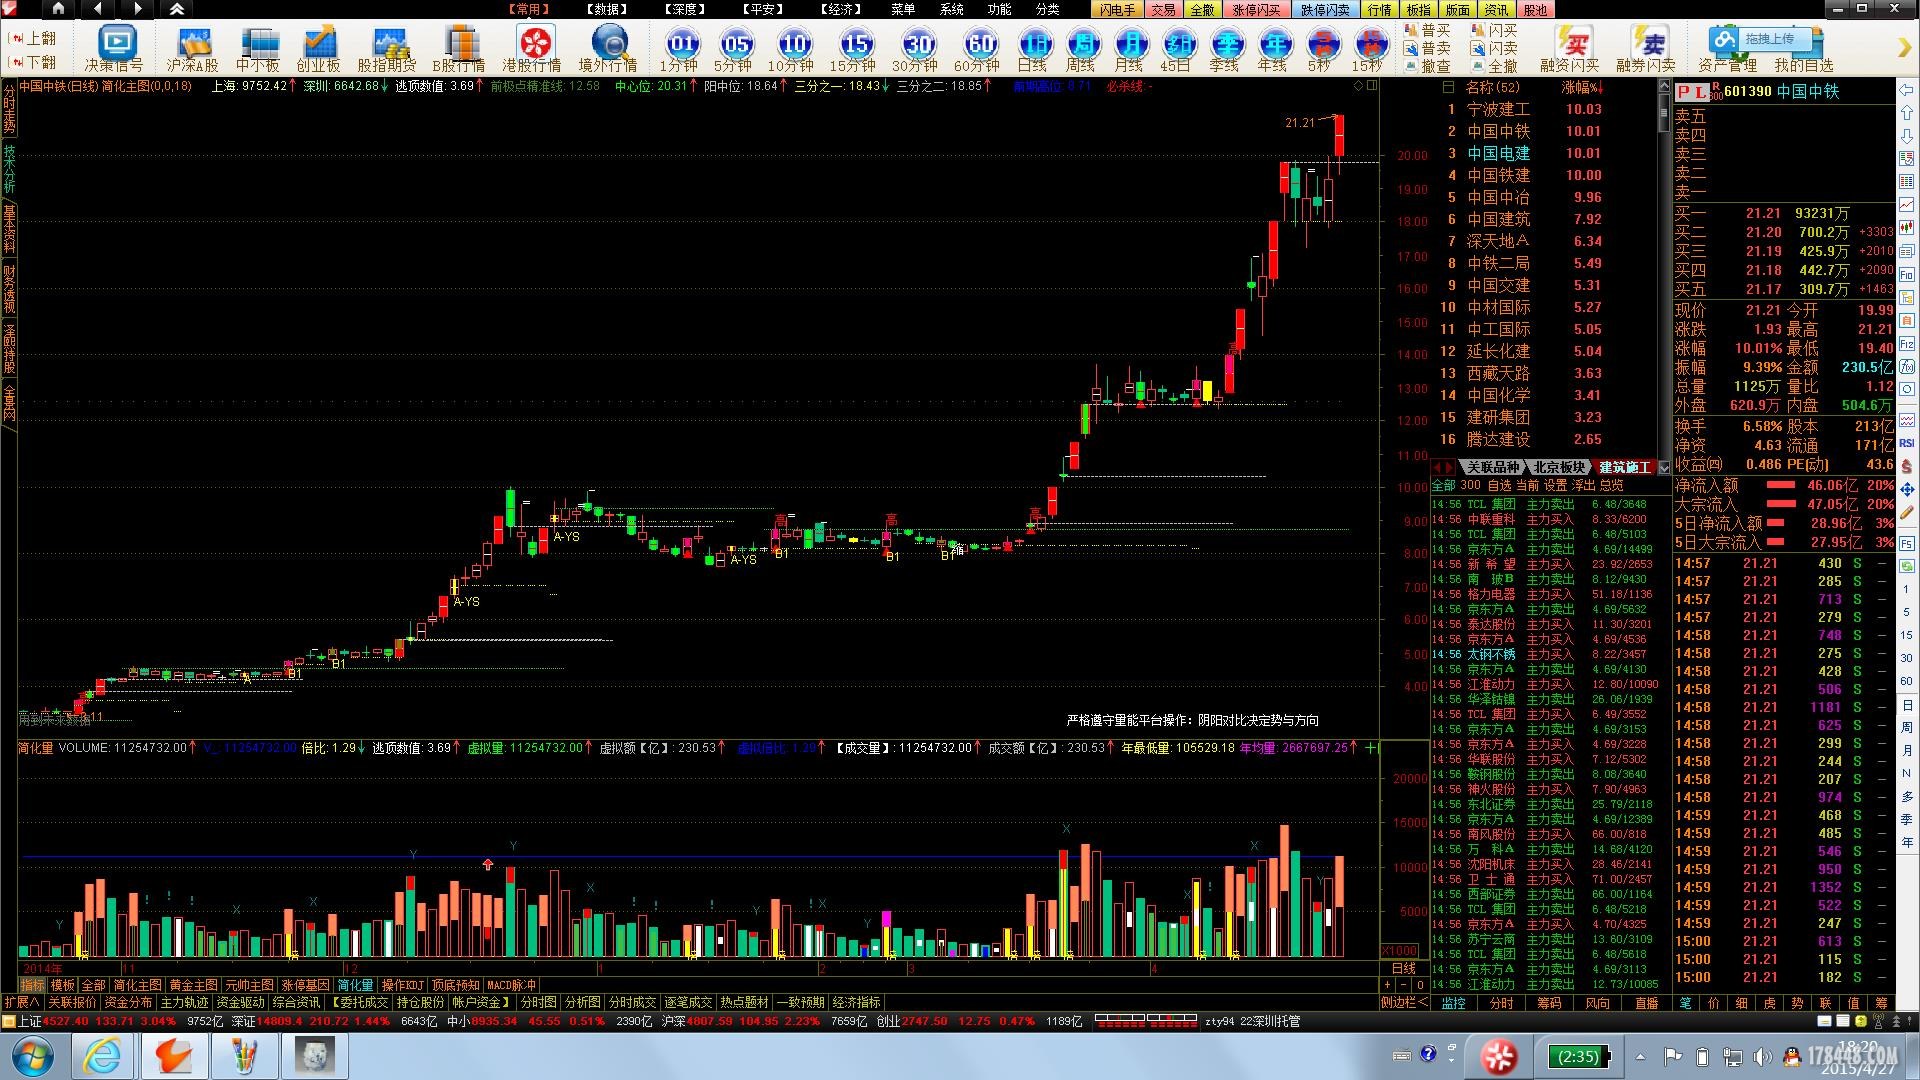Open the 【深度】 menu tab
Viewport: 1920px width, 1080px height.
coord(685,9)
